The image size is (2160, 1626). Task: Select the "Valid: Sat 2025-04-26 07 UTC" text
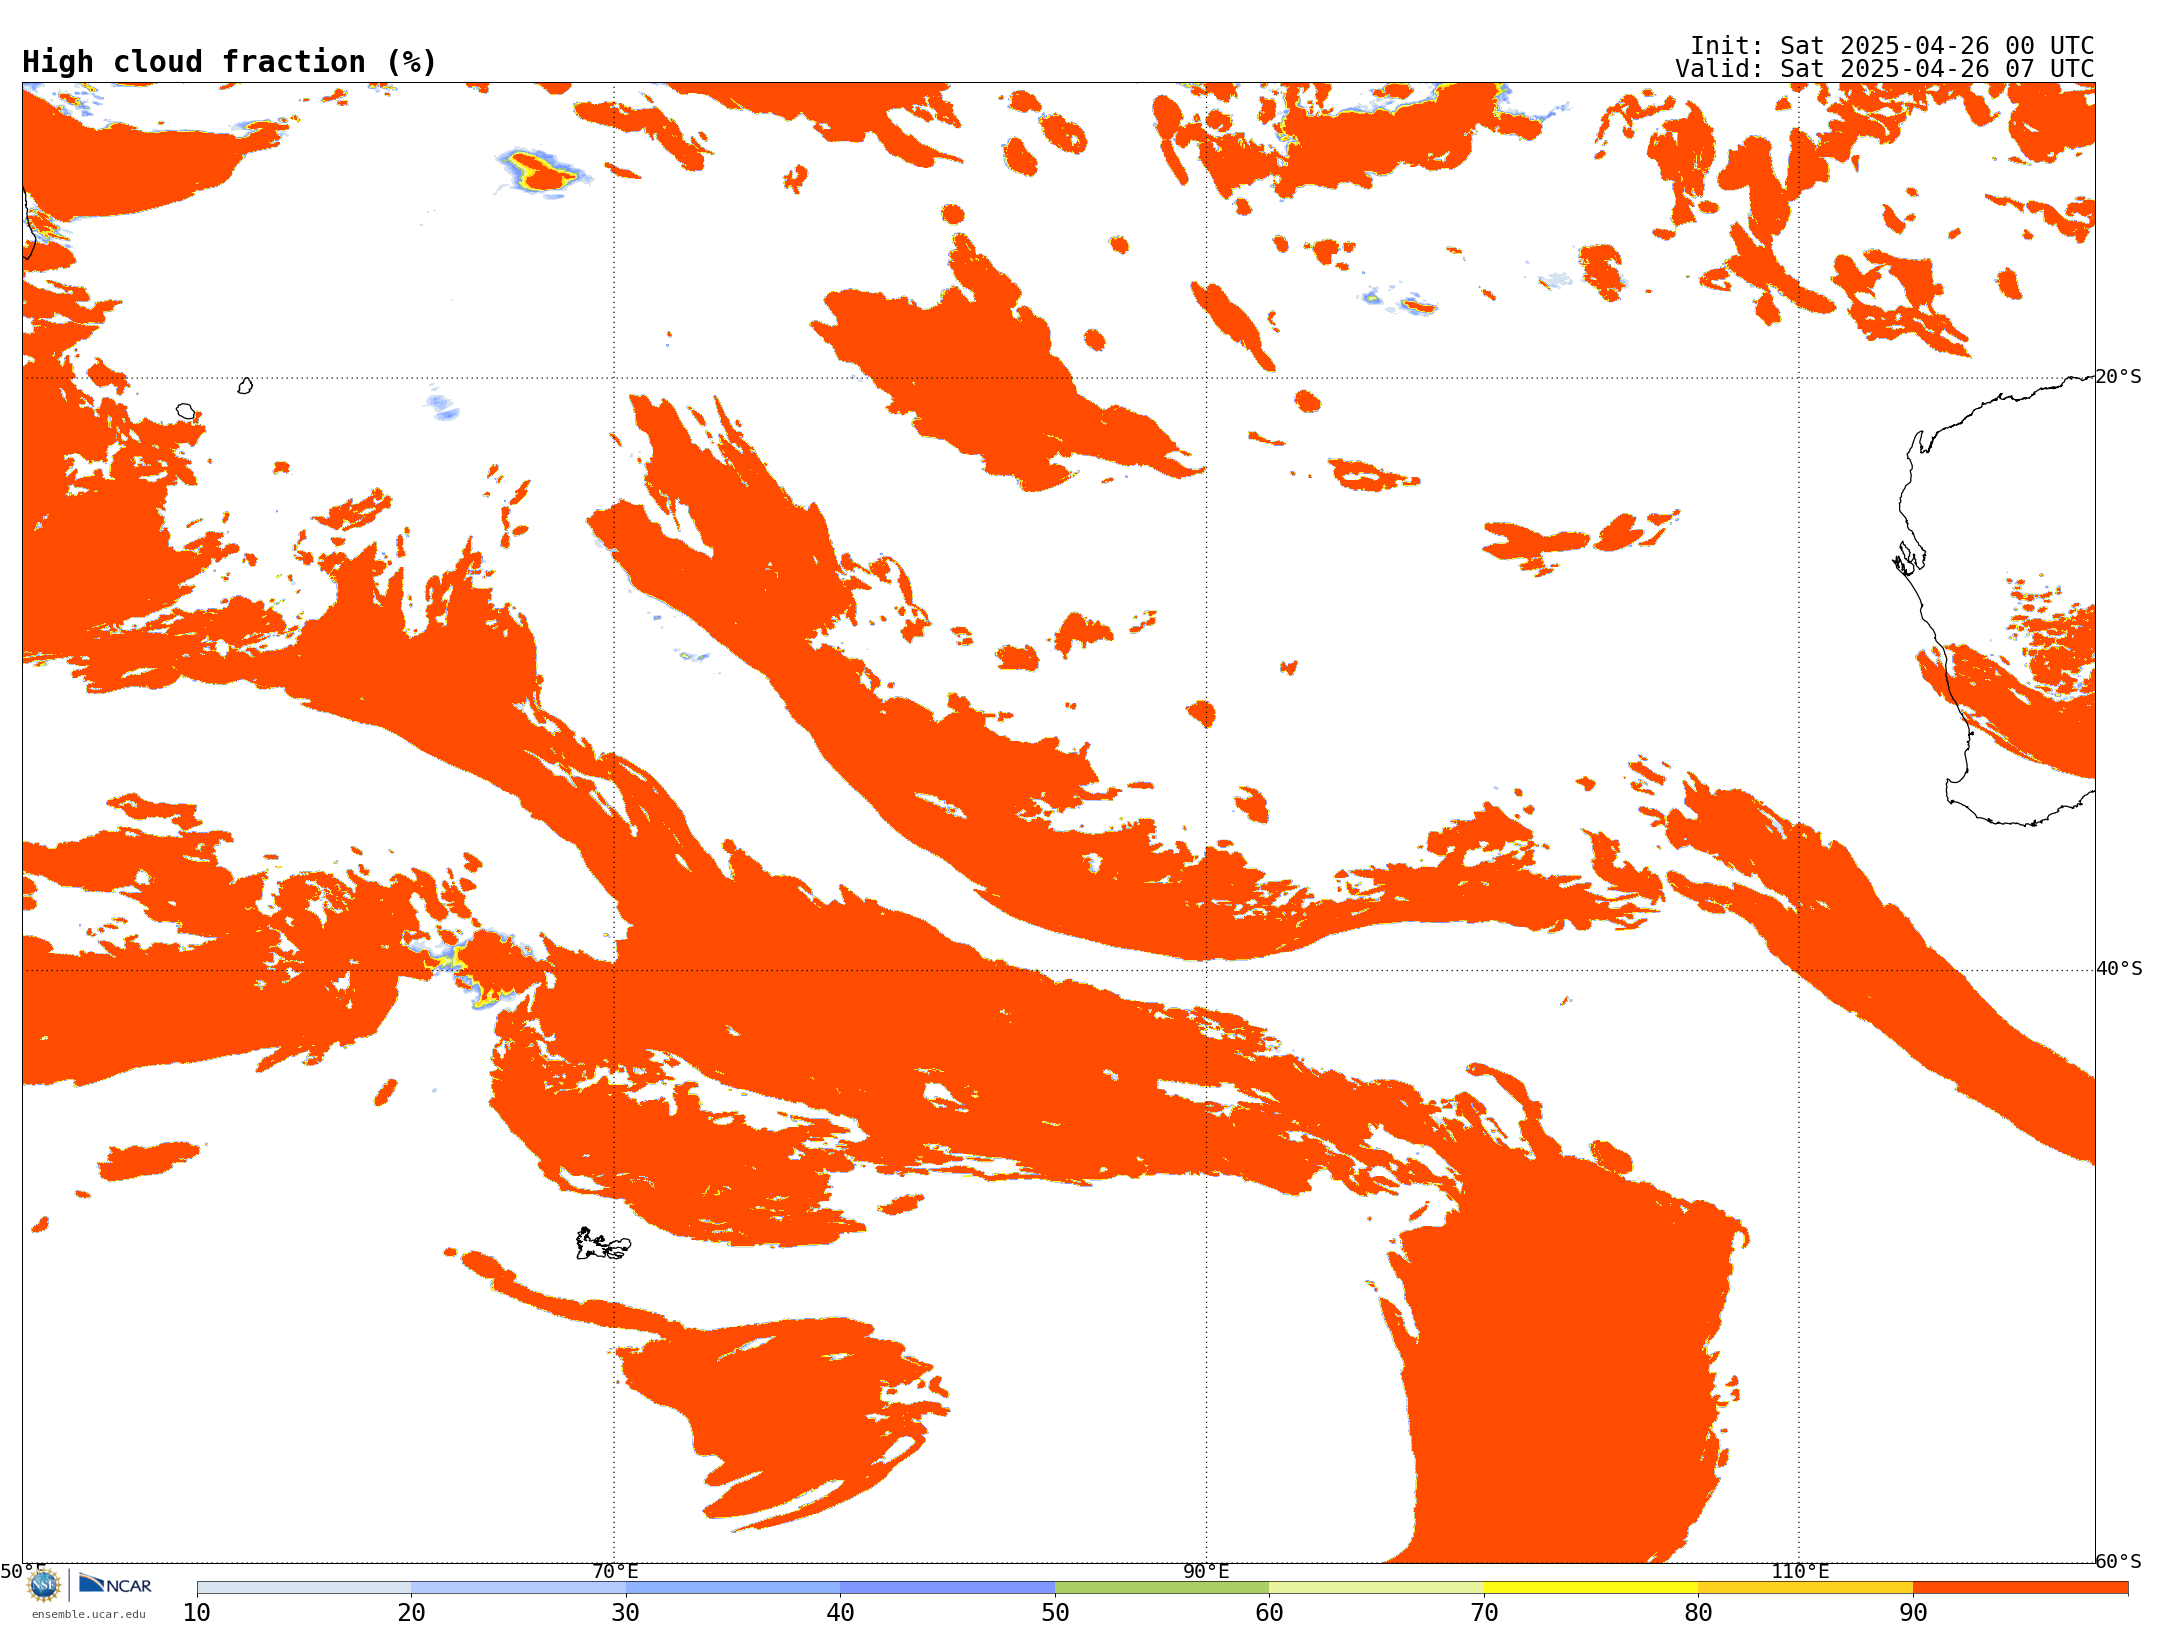pyautogui.click(x=1885, y=69)
